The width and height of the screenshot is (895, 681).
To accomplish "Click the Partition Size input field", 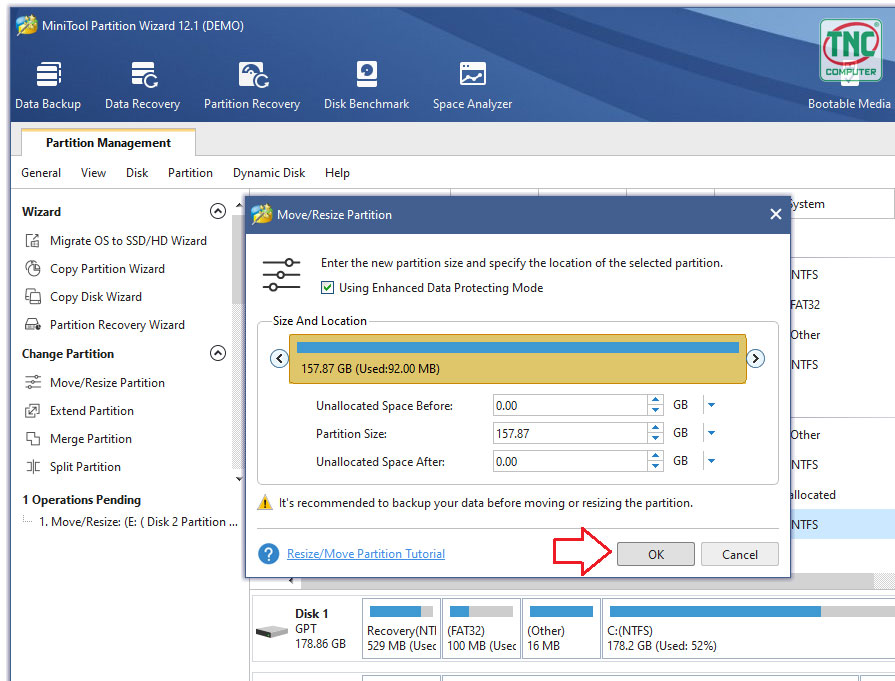I will pyautogui.click(x=570, y=433).
